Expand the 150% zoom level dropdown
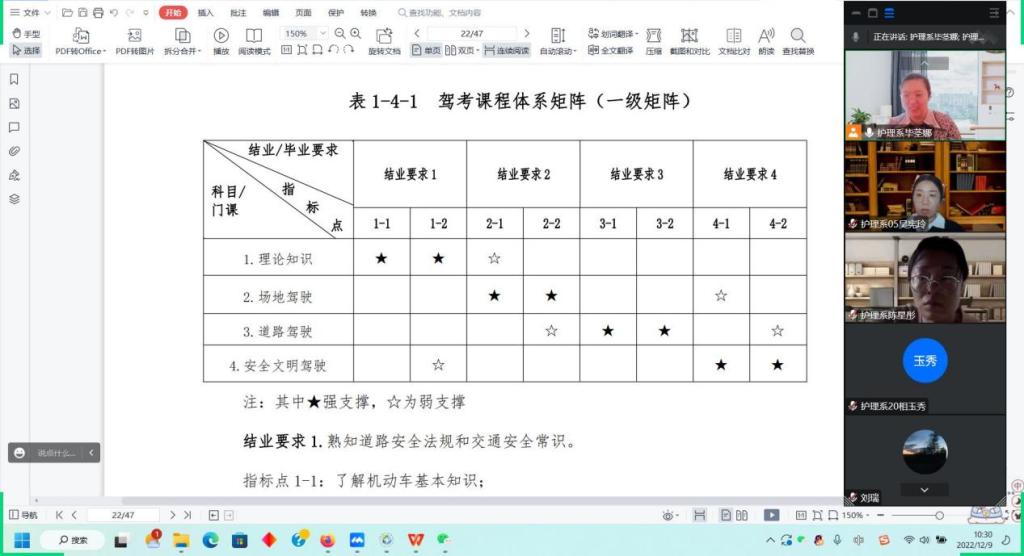This screenshot has width=1024, height=556. click(322, 33)
